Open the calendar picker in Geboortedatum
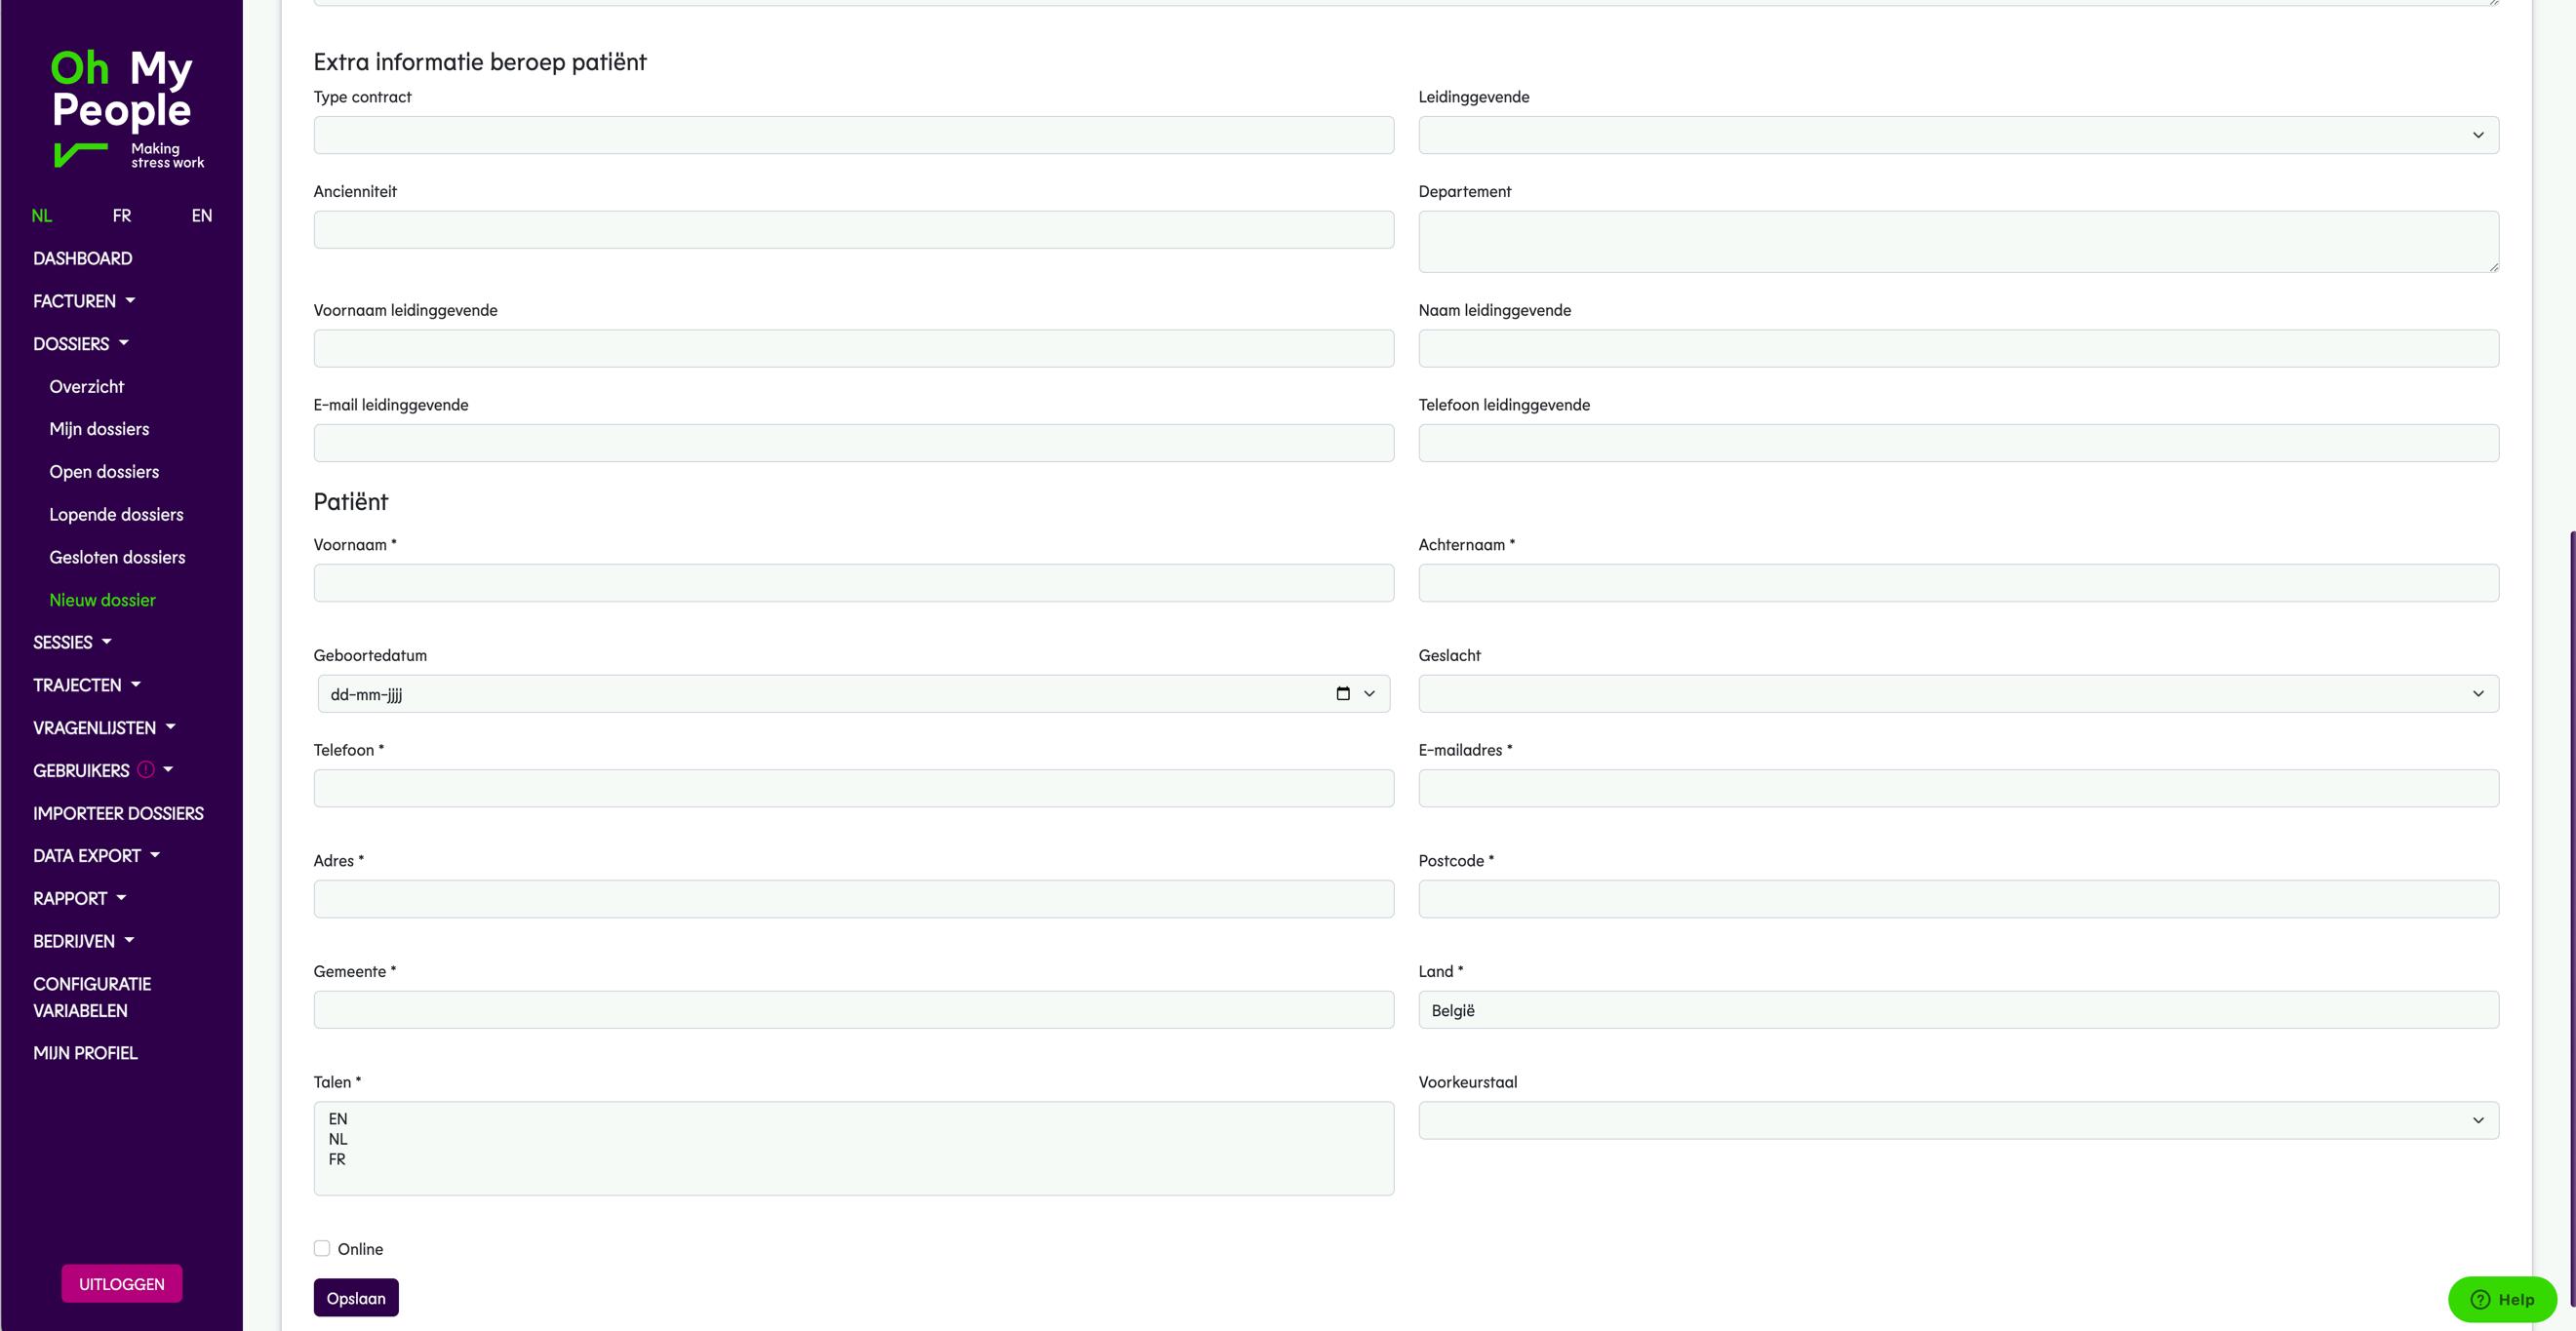This screenshot has height=1331, width=2576. [1343, 694]
